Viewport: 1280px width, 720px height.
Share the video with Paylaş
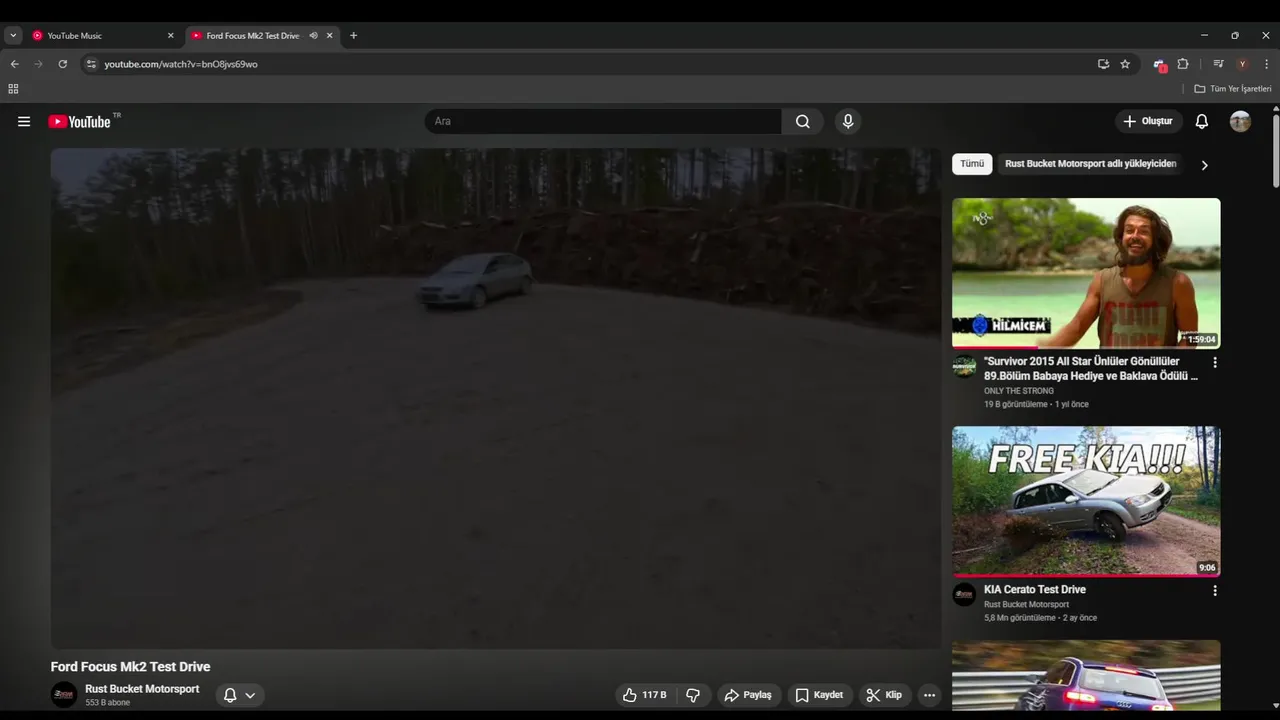pos(748,695)
